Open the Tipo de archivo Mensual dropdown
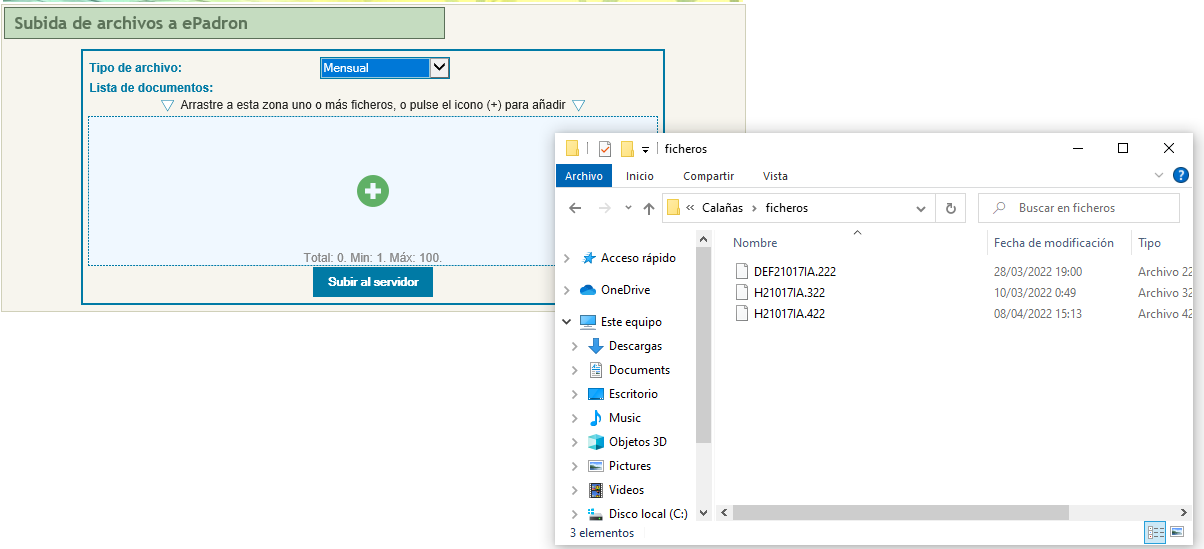 coord(385,68)
